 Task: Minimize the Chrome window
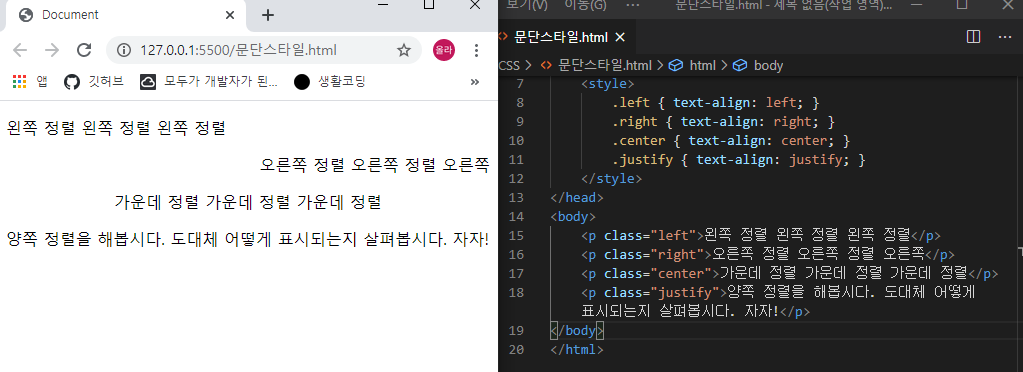[x=384, y=5]
